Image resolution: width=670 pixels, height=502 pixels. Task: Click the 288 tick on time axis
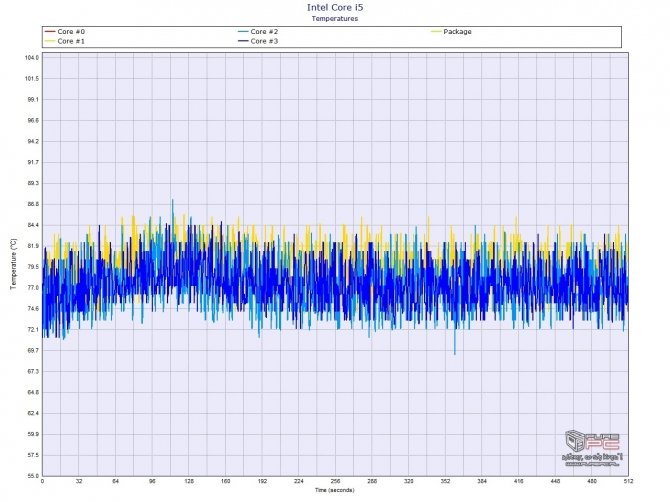click(372, 481)
